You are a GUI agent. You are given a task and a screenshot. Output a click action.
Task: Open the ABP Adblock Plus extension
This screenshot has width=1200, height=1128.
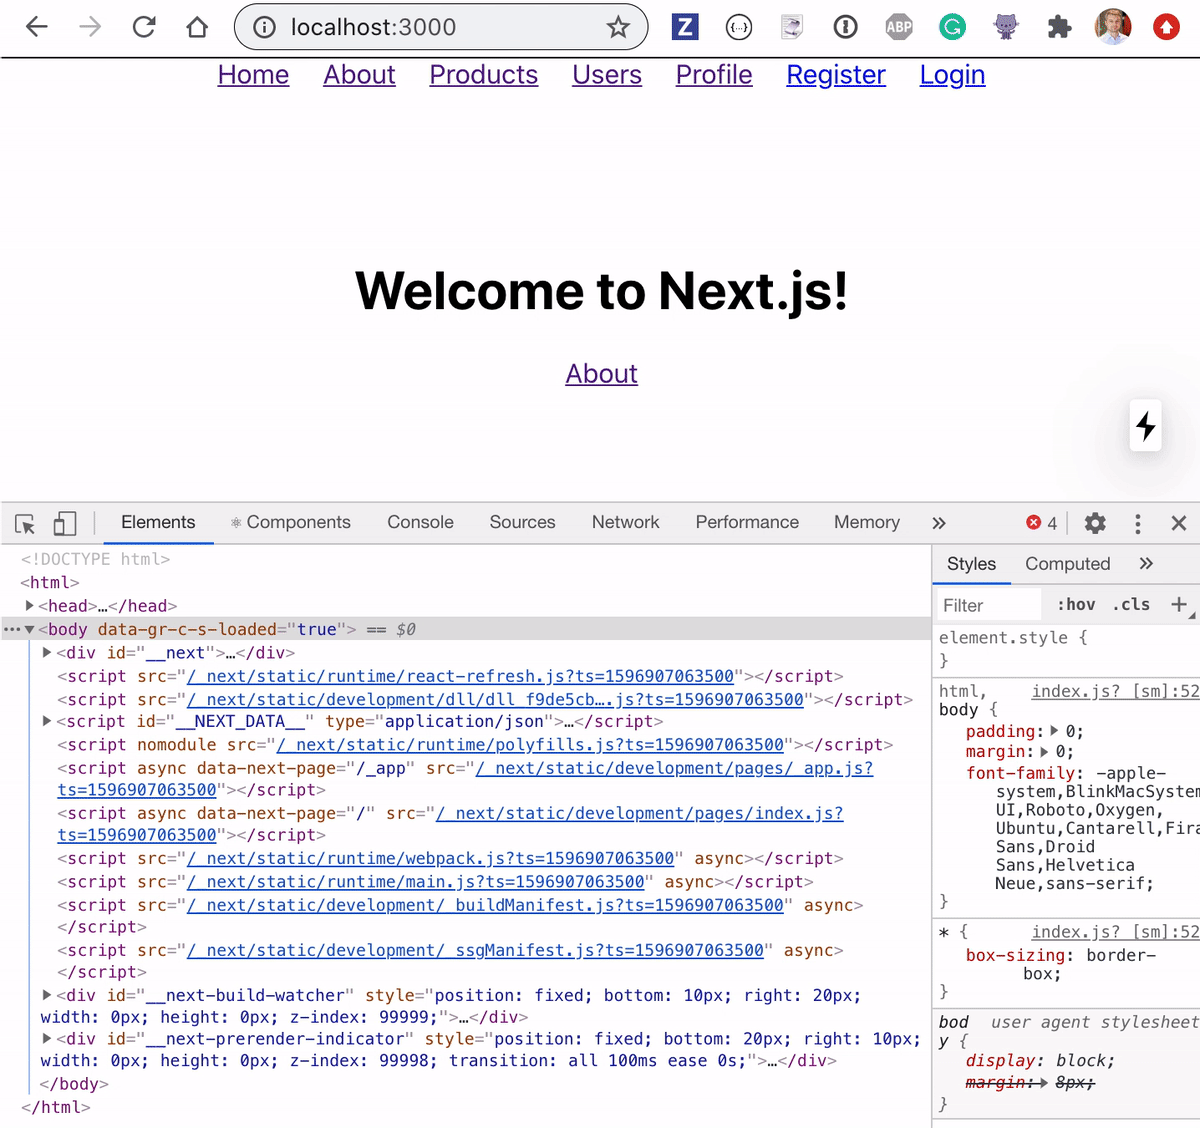coord(899,27)
